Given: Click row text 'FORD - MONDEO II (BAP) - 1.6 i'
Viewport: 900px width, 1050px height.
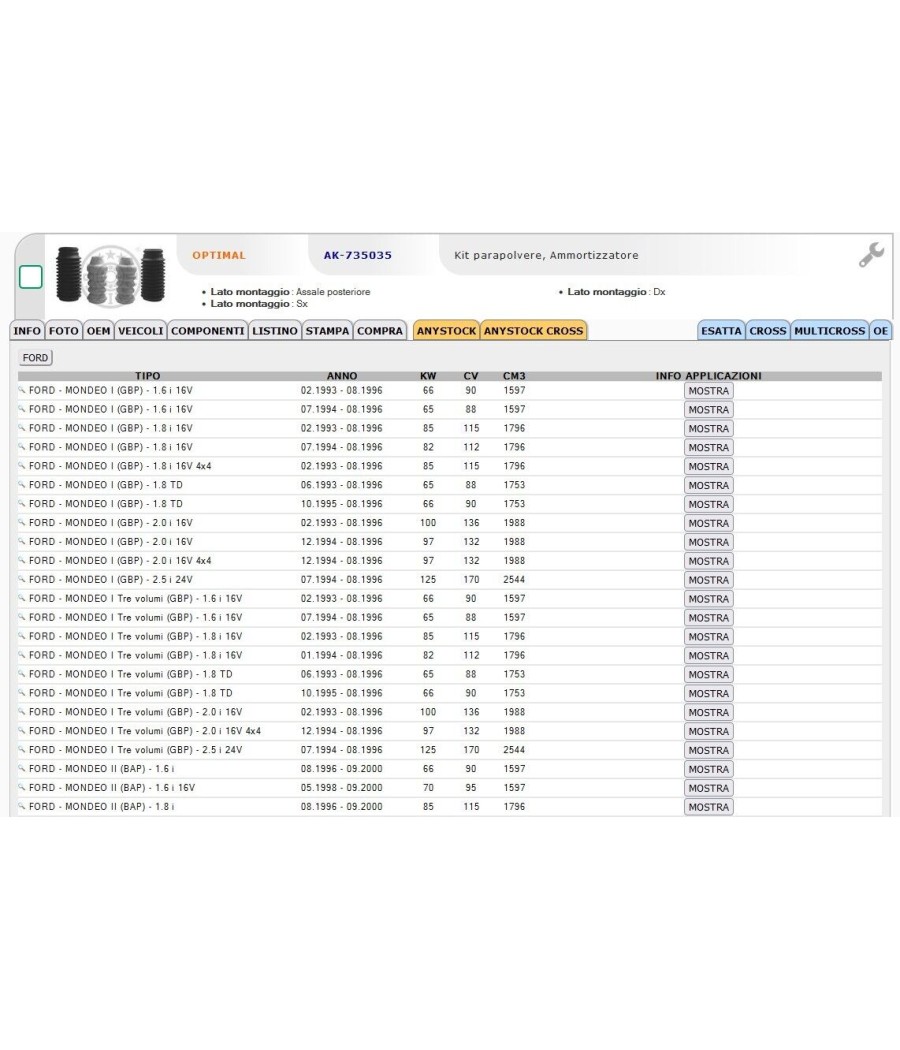Looking at the screenshot, I should point(101,769).
